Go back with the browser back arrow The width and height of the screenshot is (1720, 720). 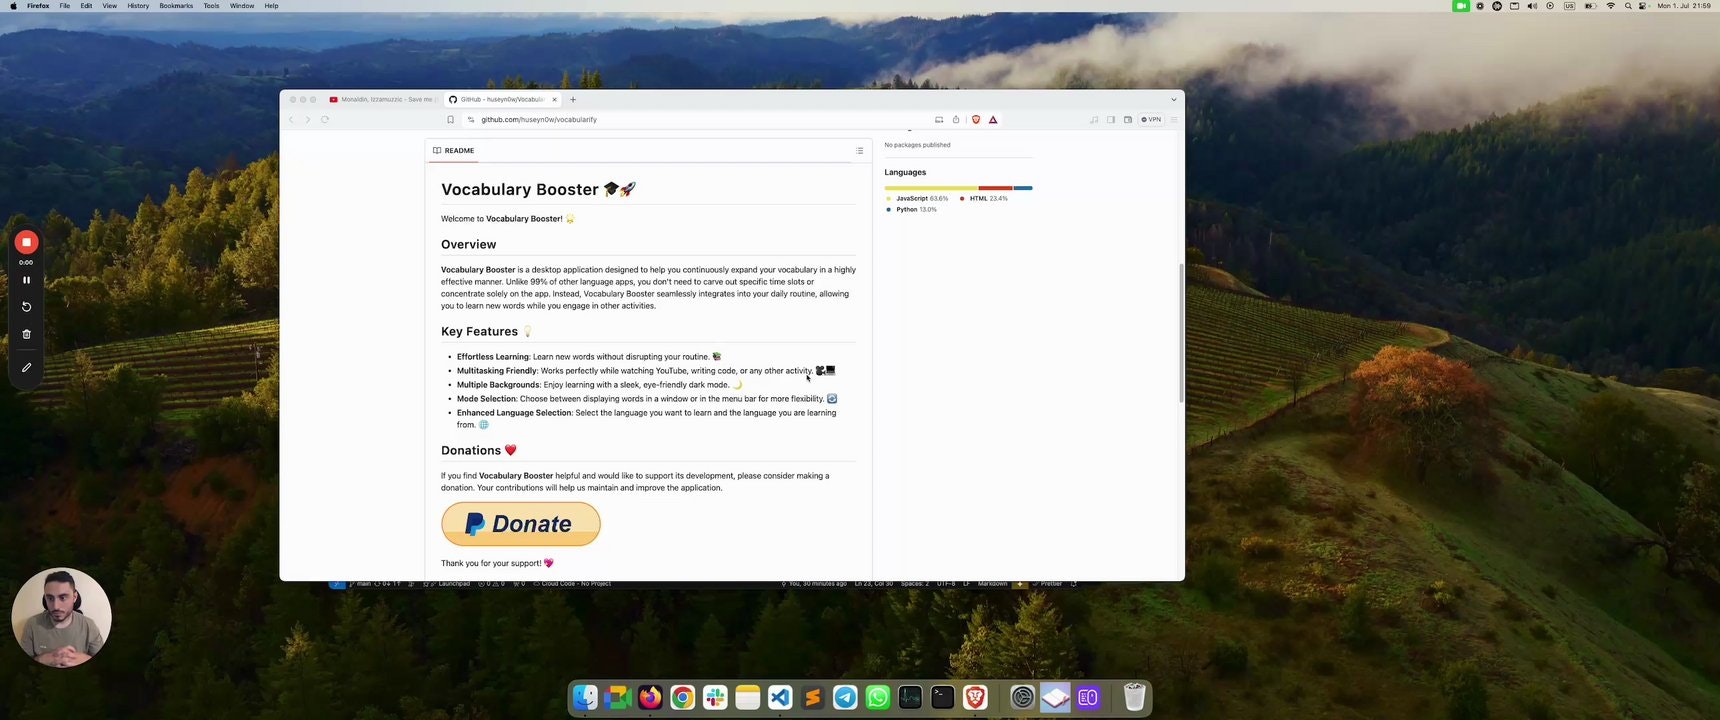(x=291, y=119)
